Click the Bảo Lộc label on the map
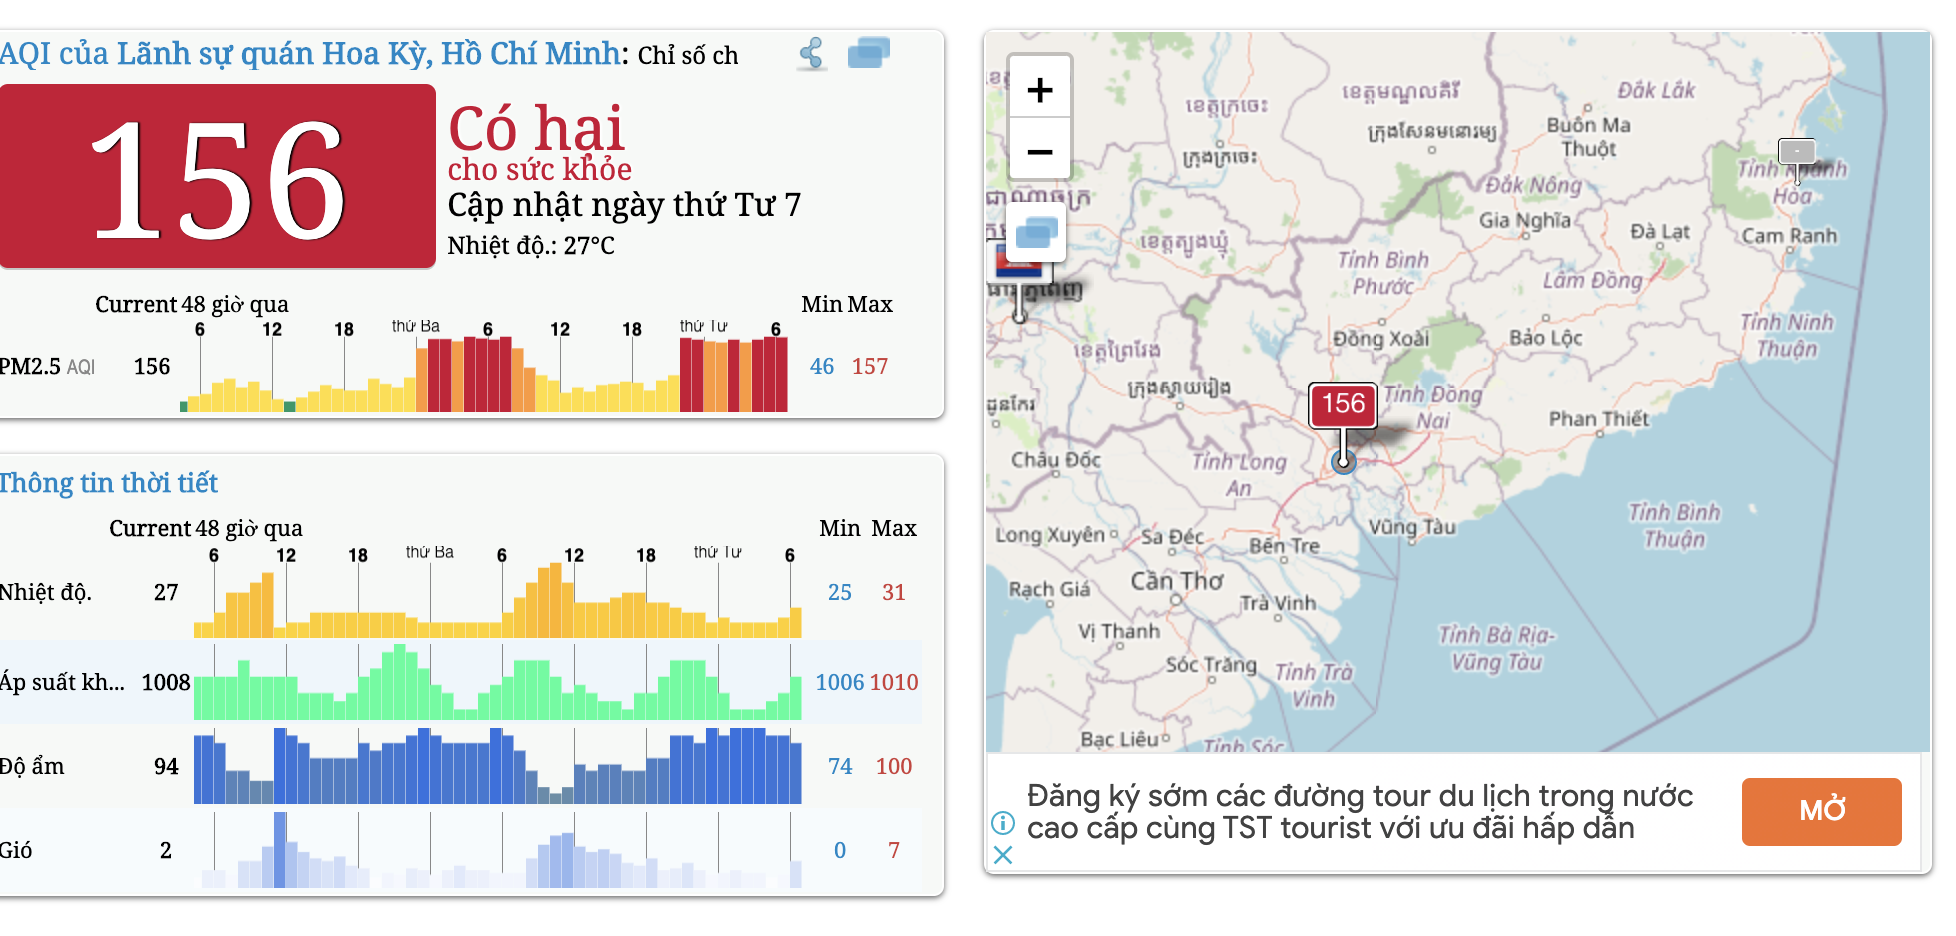This screenshot has height=936, width=1956. [1545, 338]
